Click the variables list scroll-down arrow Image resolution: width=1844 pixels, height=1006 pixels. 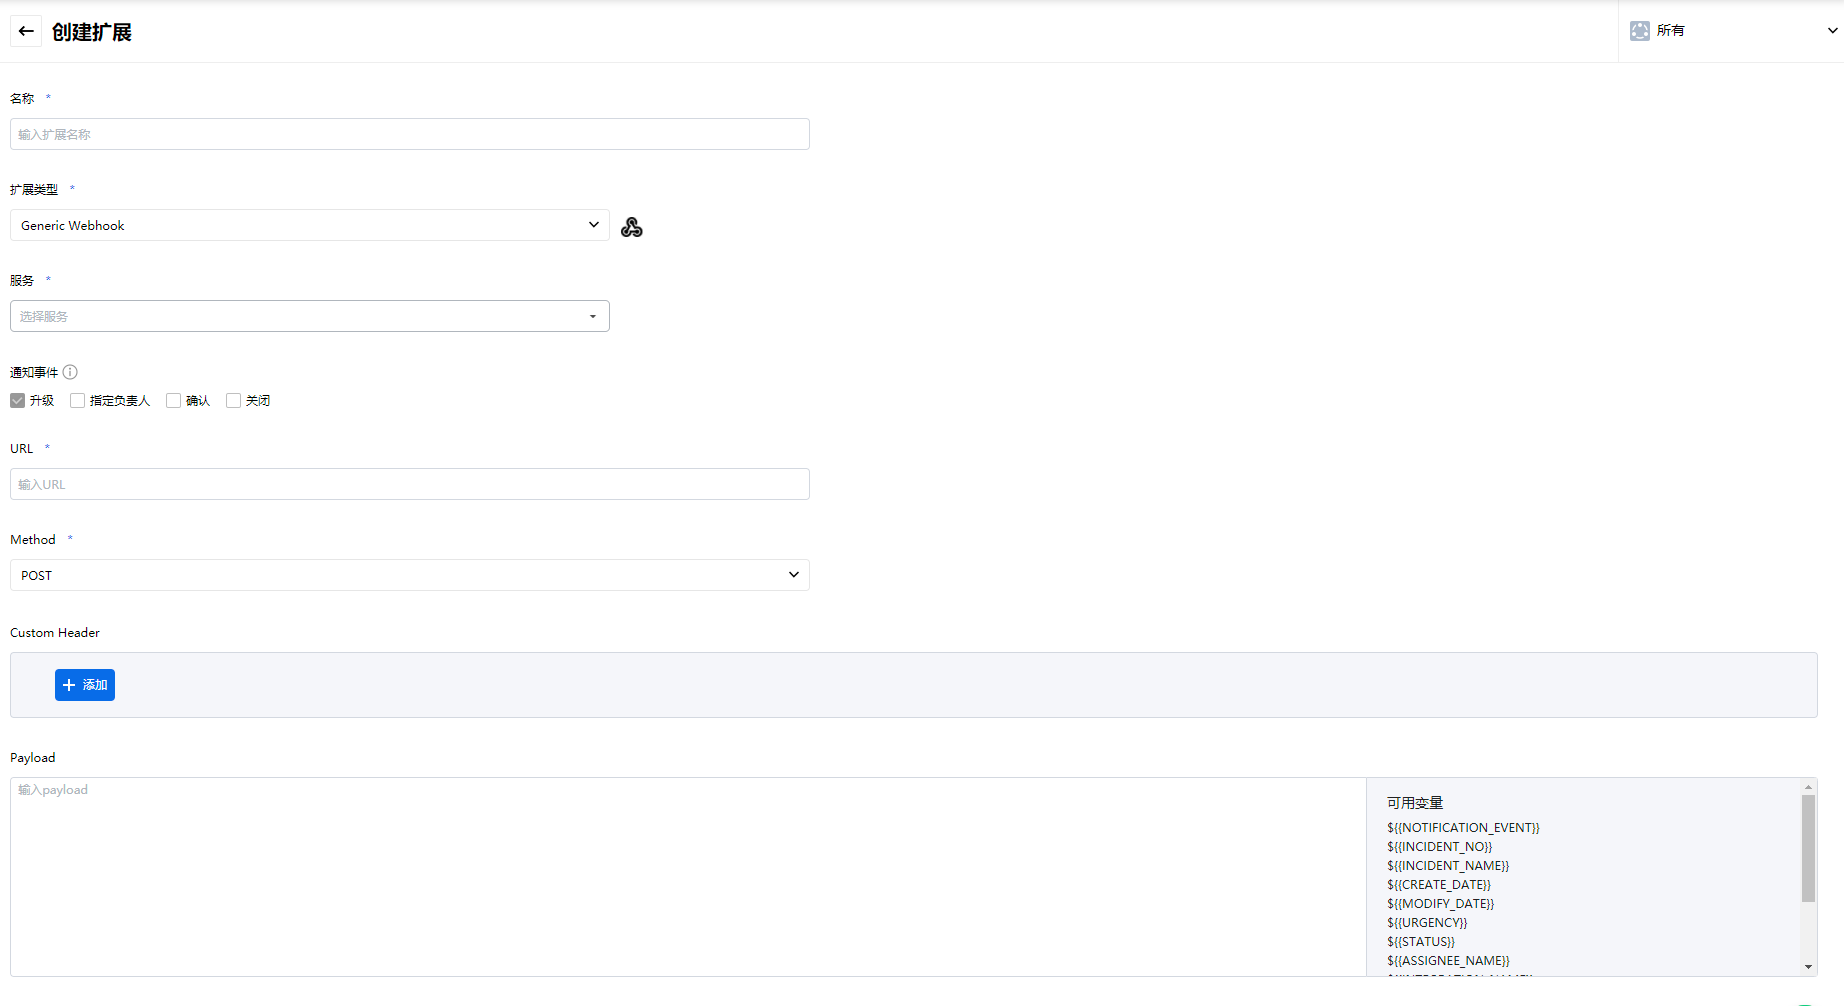(x=1808, y=967)
